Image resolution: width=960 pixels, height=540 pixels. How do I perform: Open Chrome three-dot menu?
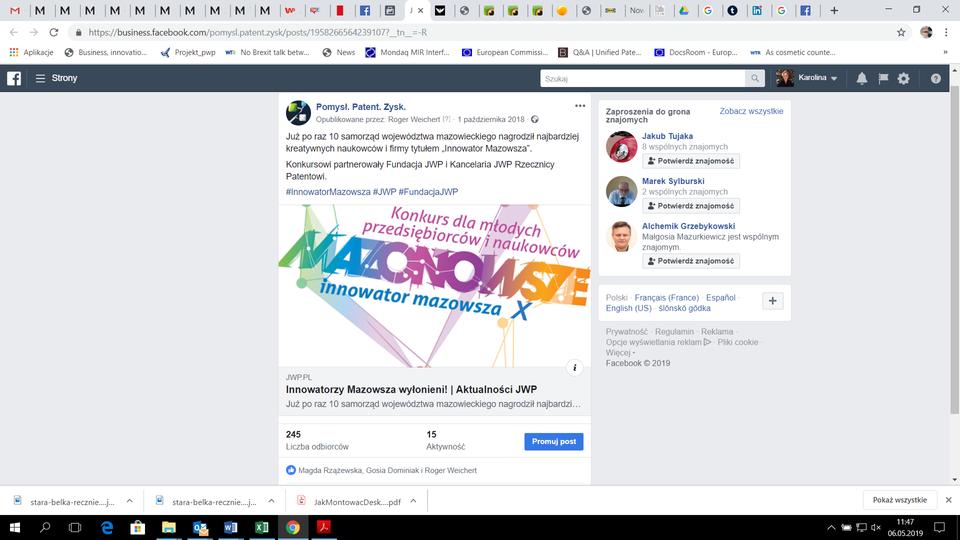[x=946, y=32]
